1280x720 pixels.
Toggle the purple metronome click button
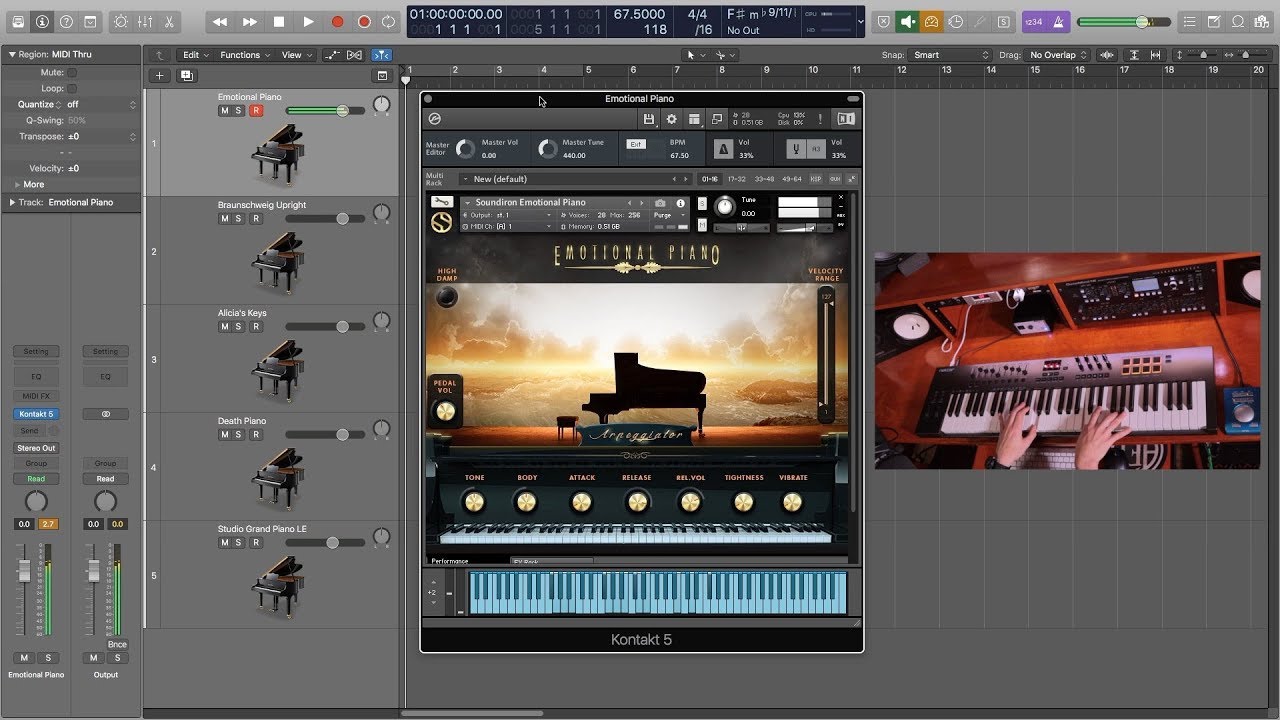click(x=1058, y=21)
